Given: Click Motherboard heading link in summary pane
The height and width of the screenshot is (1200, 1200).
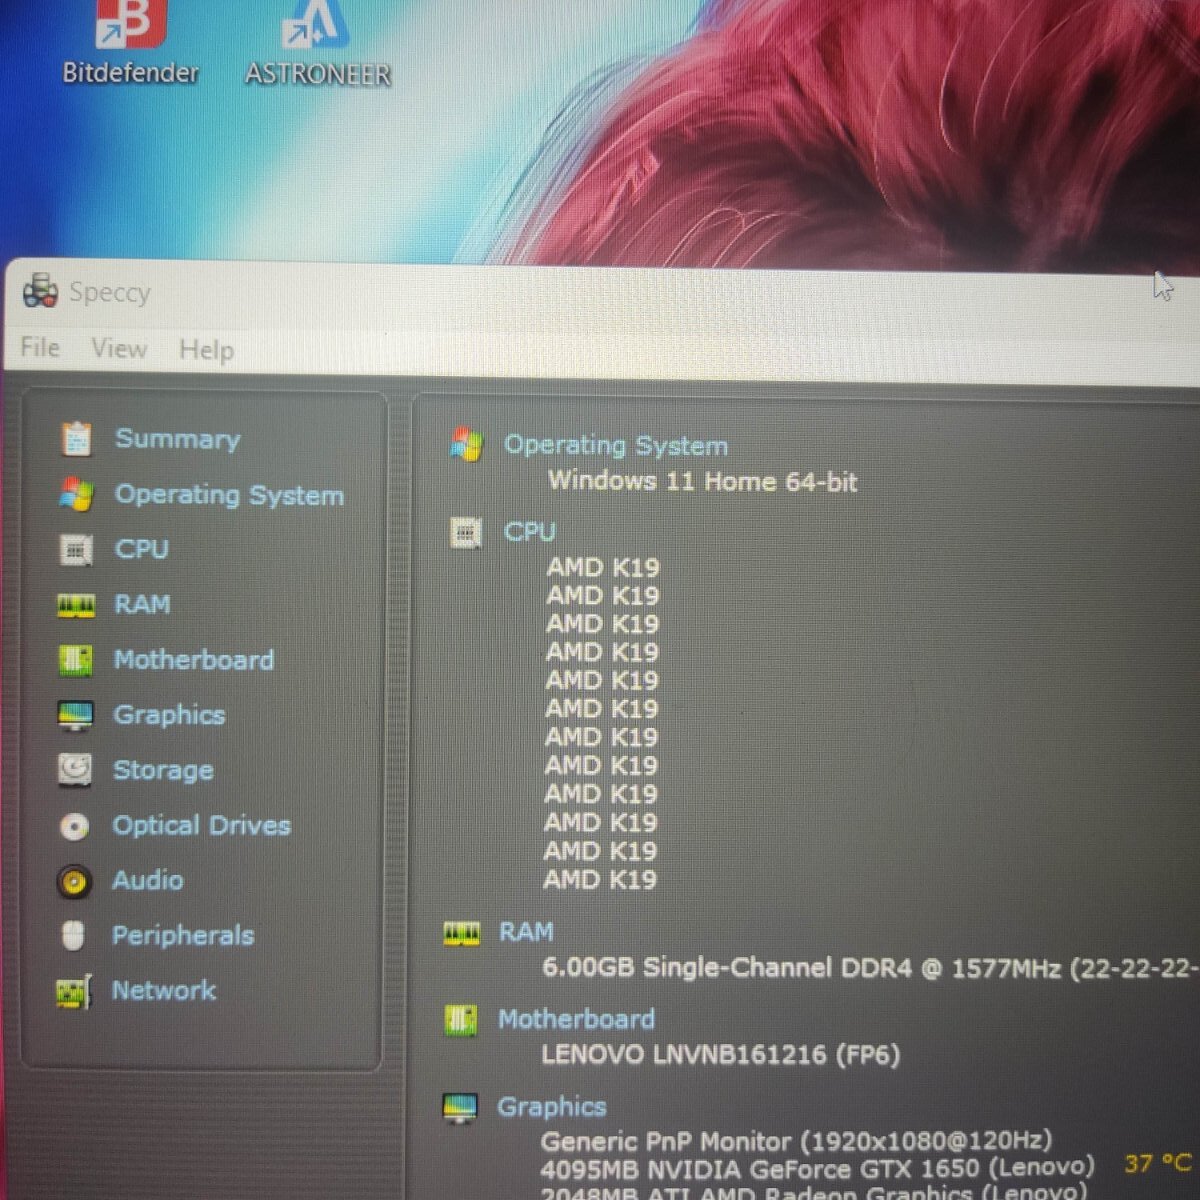Looking at the screenshot, I should click(577, 1019).
